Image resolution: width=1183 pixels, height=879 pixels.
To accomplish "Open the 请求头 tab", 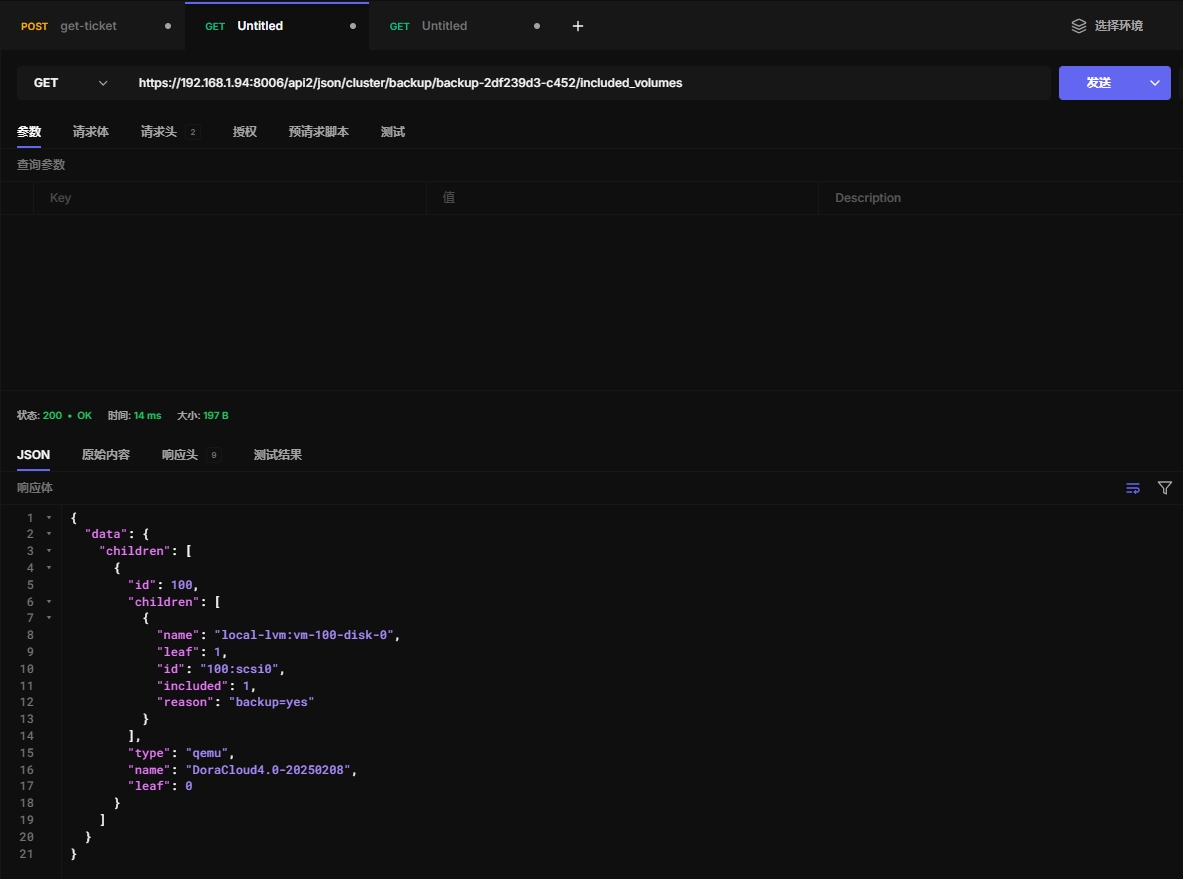I will point(159,132).
